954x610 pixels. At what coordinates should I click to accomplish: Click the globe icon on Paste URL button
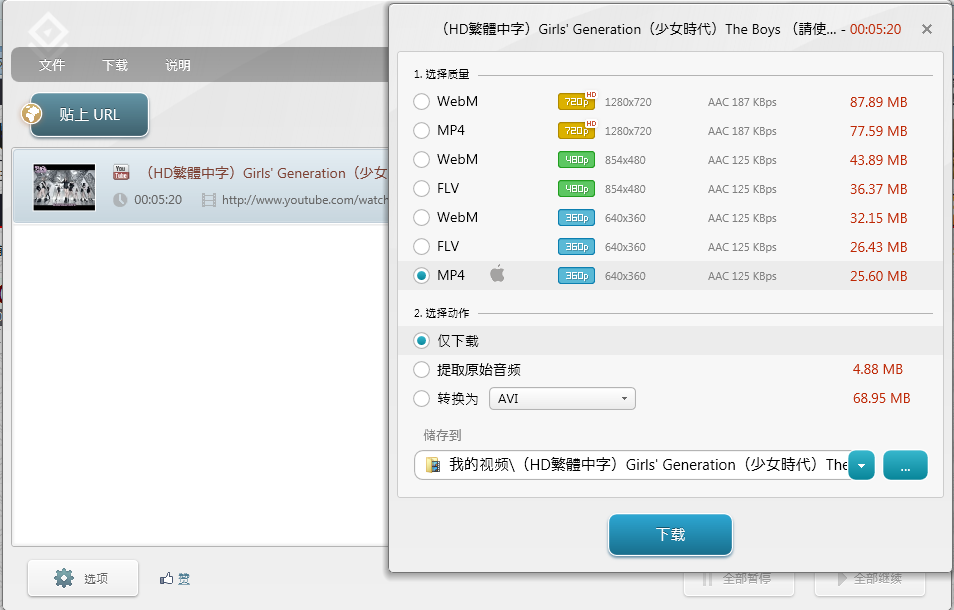(x=32, y=114)
